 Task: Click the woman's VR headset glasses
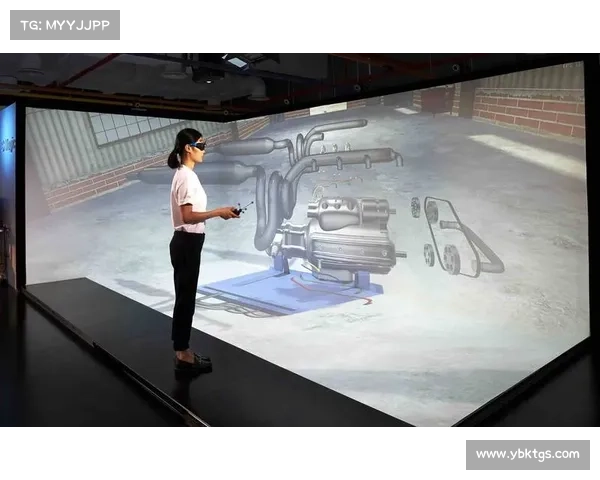[x=196, y=146]
